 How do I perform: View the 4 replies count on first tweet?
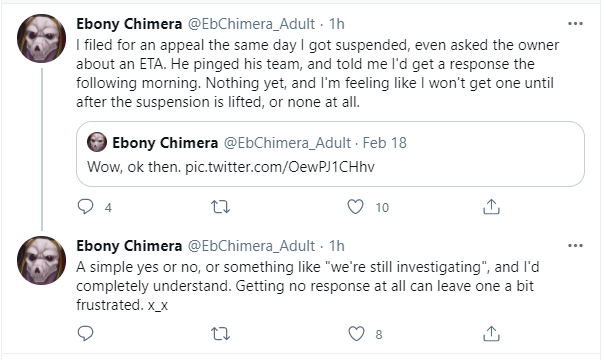pyautogui.click(x=108, y=208)
